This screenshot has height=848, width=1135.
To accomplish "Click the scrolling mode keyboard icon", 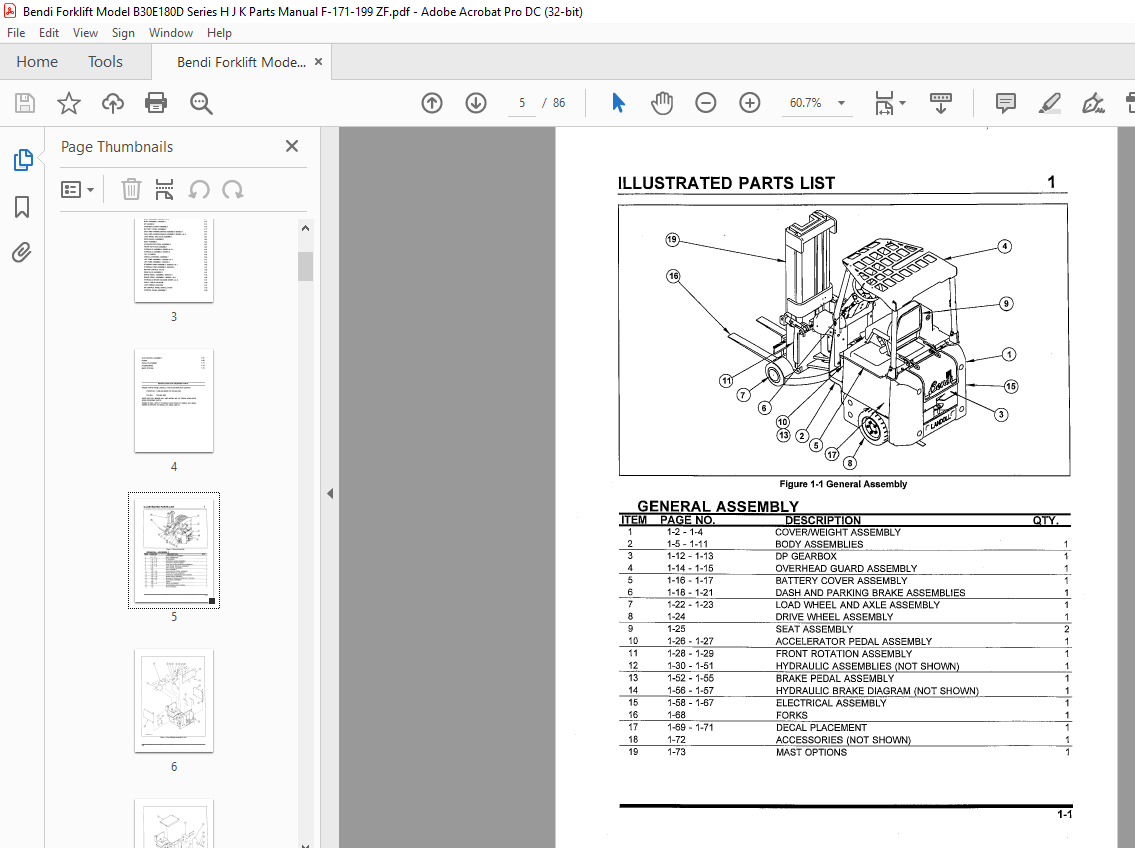I will tap(940, 103).
